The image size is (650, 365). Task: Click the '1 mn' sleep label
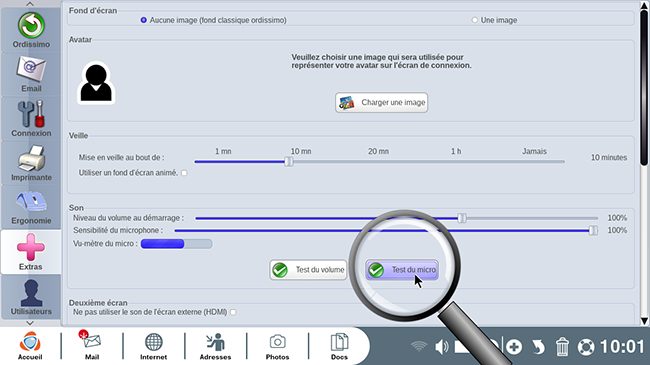tap(223, 151)
